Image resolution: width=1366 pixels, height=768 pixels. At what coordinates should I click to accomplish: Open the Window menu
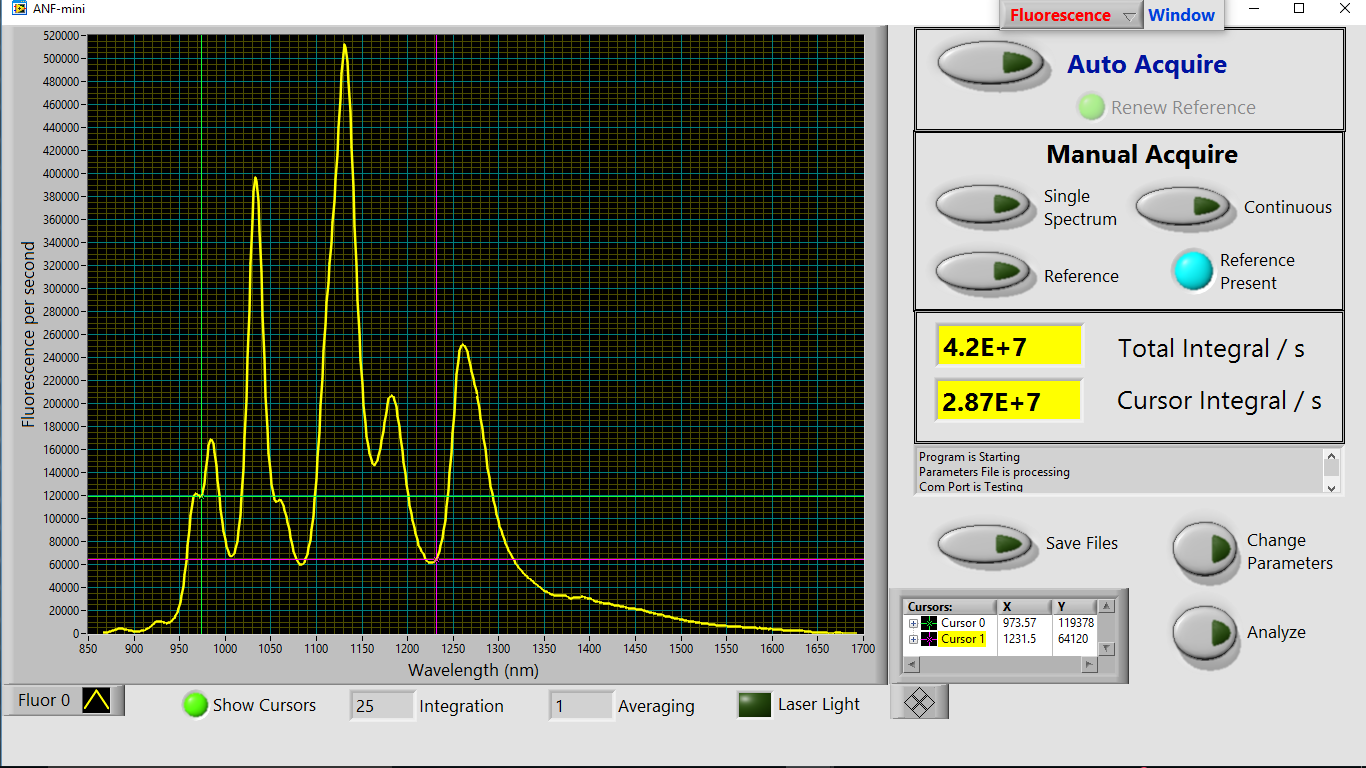tap(1181, 15)
